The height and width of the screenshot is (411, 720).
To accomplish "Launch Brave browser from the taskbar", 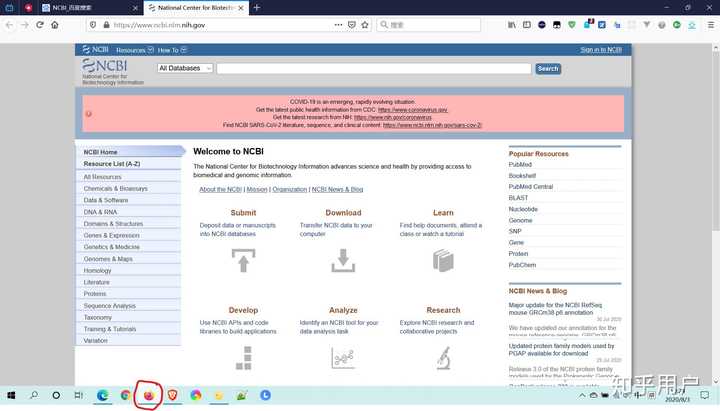I will pyautogui.click(x=172, y=395).
